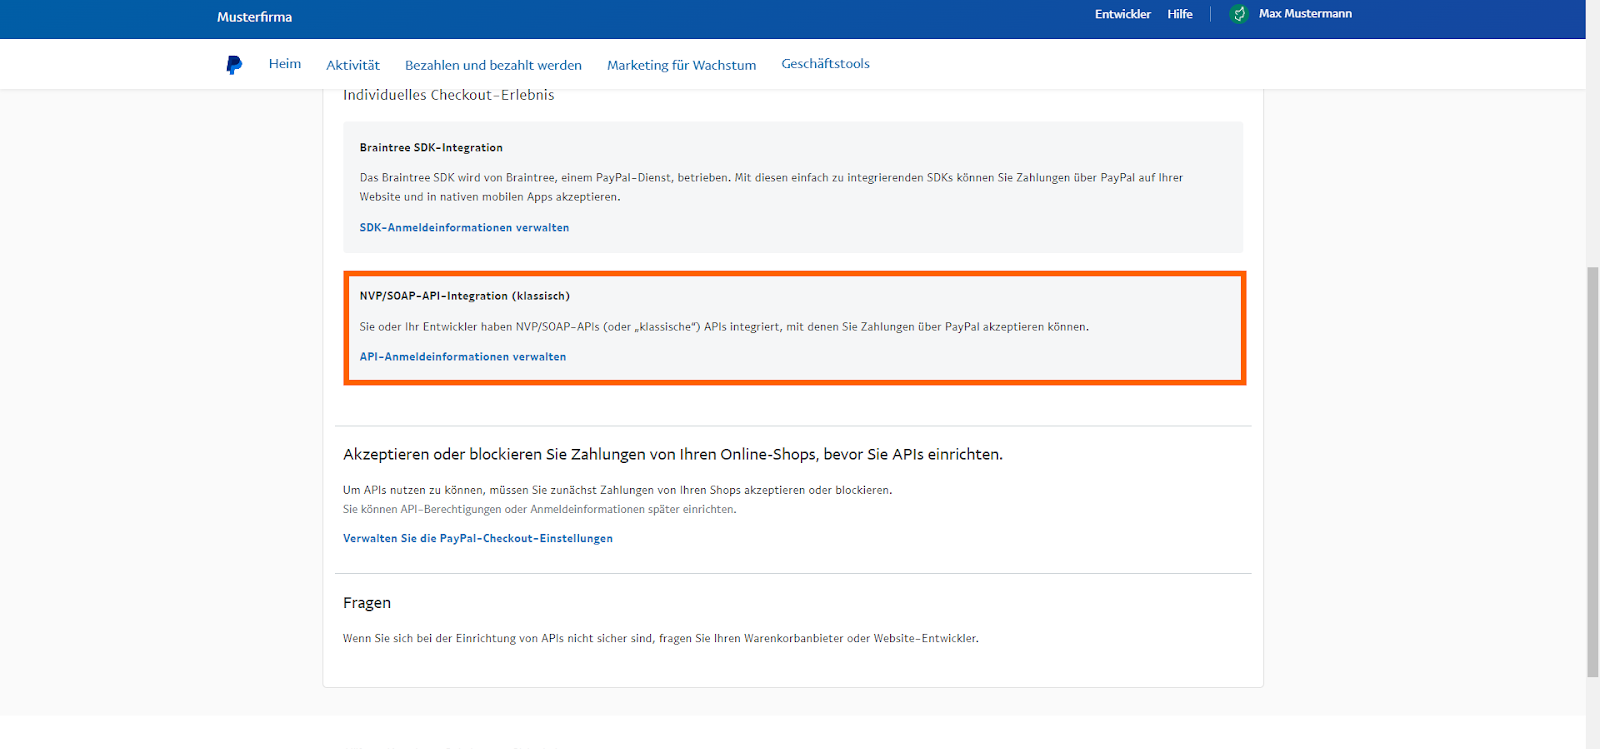The height and width of the screenshot is (749, 1600).
Task: Select Marketing für Wachstum menu
Action: (x=681, y=65)
